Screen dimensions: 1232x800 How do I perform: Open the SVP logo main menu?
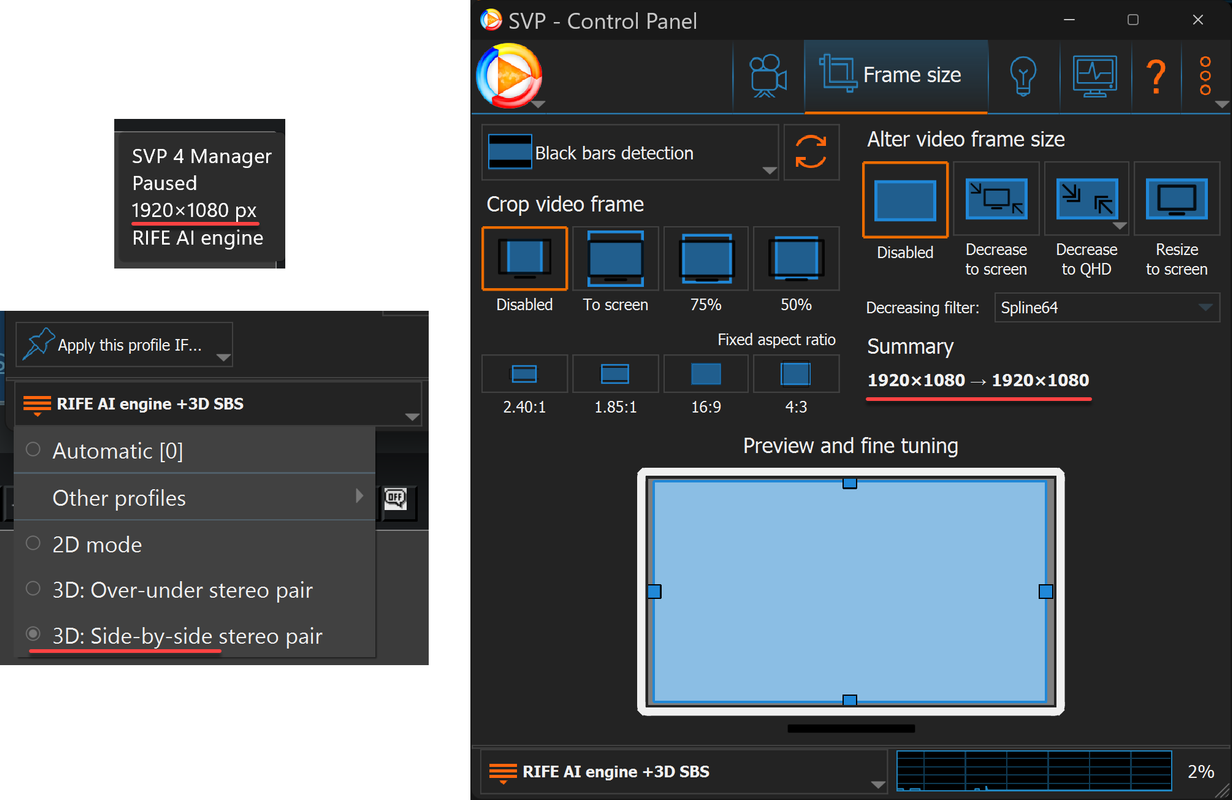[508, 75]
